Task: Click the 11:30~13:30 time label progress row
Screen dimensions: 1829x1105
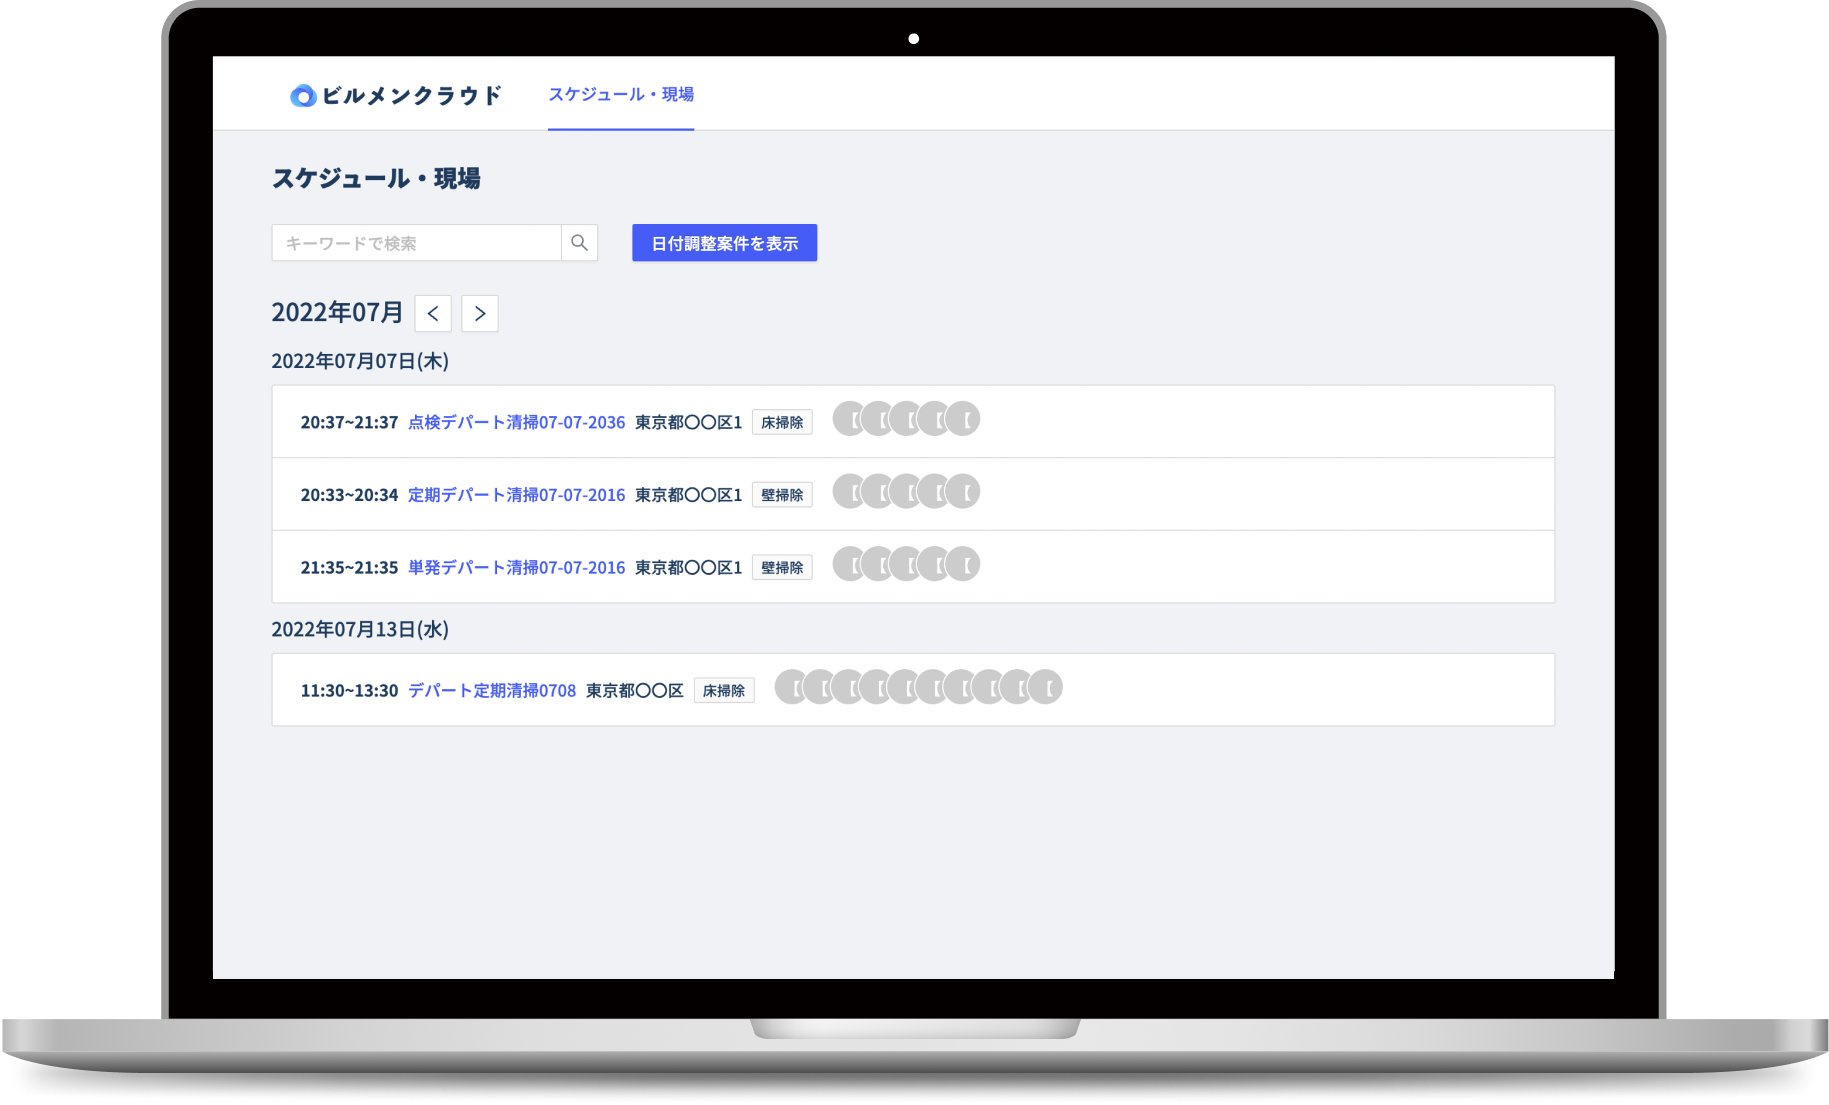Action: pyautogui.click(x=348, y=690)
